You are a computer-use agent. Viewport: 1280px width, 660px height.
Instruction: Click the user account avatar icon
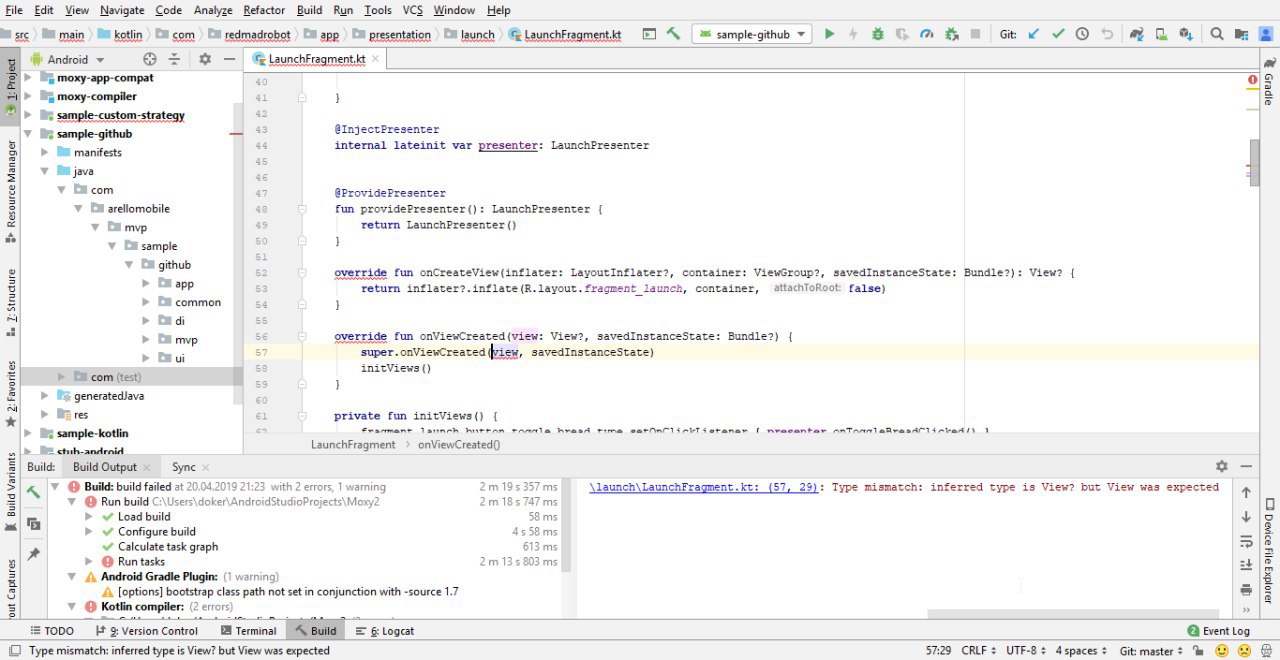pos(1265,34)
